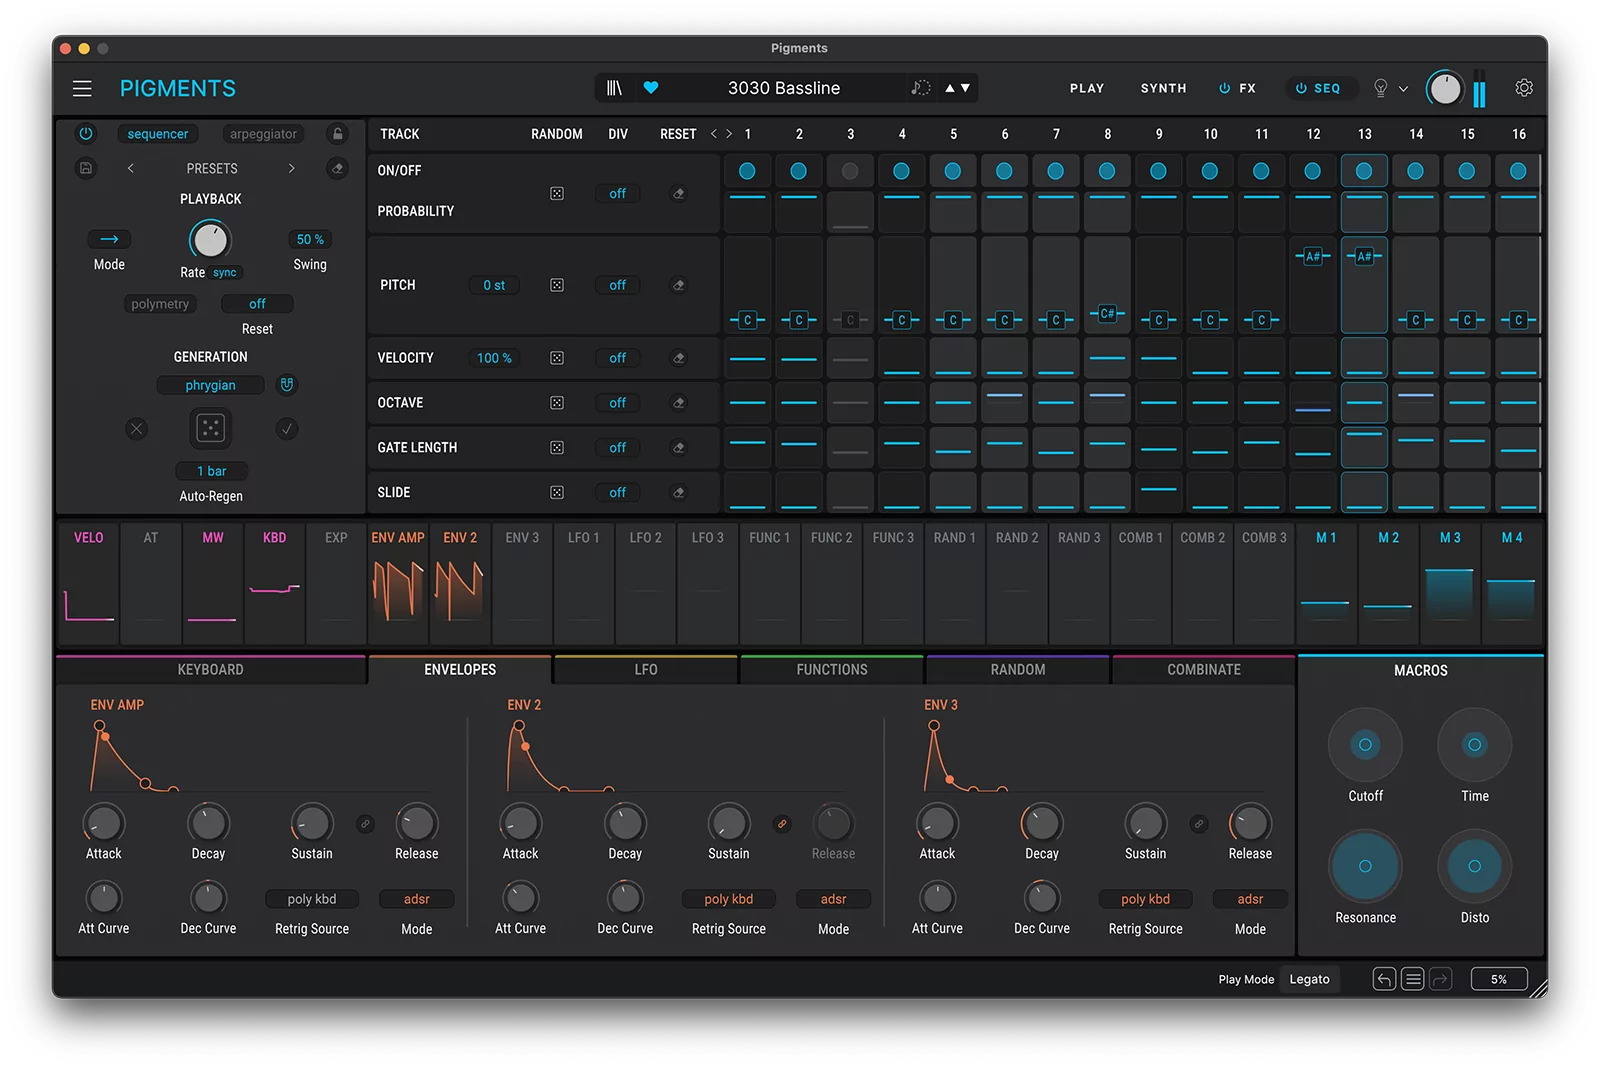Favorite the 3030 Bassline preset with the heart icon
This screenshot has width=1600, height=1067.
(x=651, y=87)
